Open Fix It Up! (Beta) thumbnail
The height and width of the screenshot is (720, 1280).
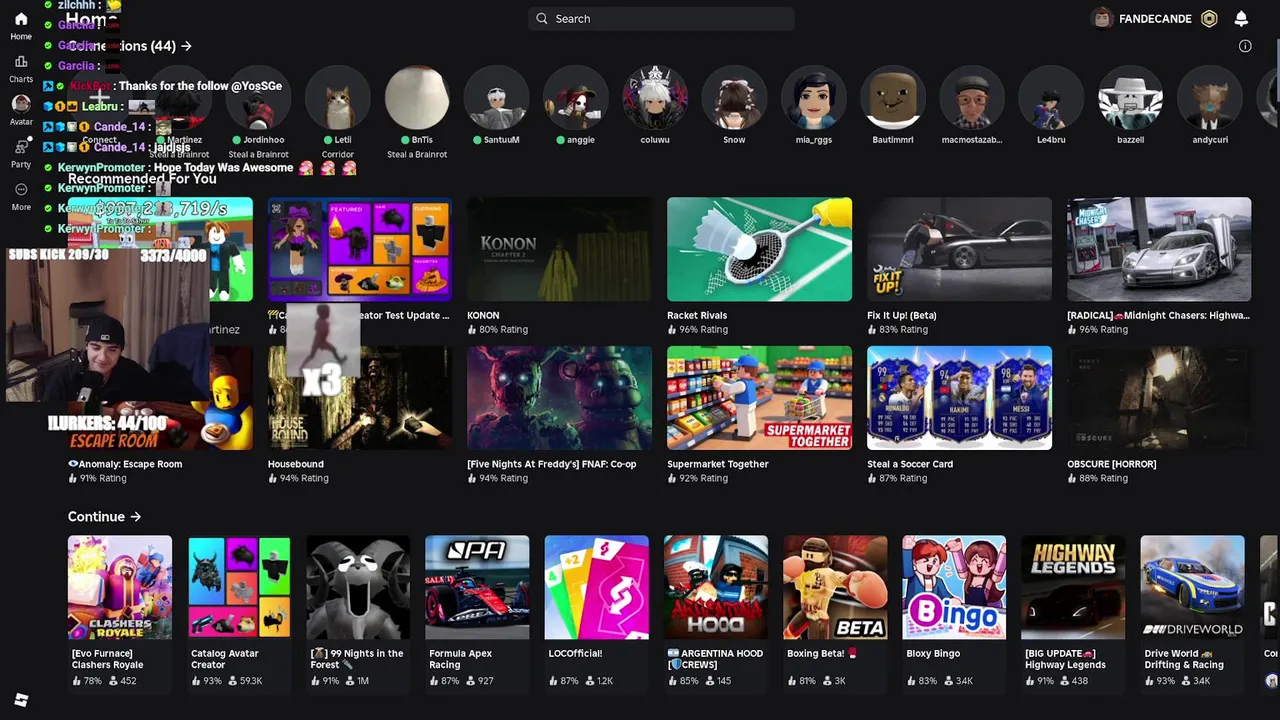coord(959,249)
